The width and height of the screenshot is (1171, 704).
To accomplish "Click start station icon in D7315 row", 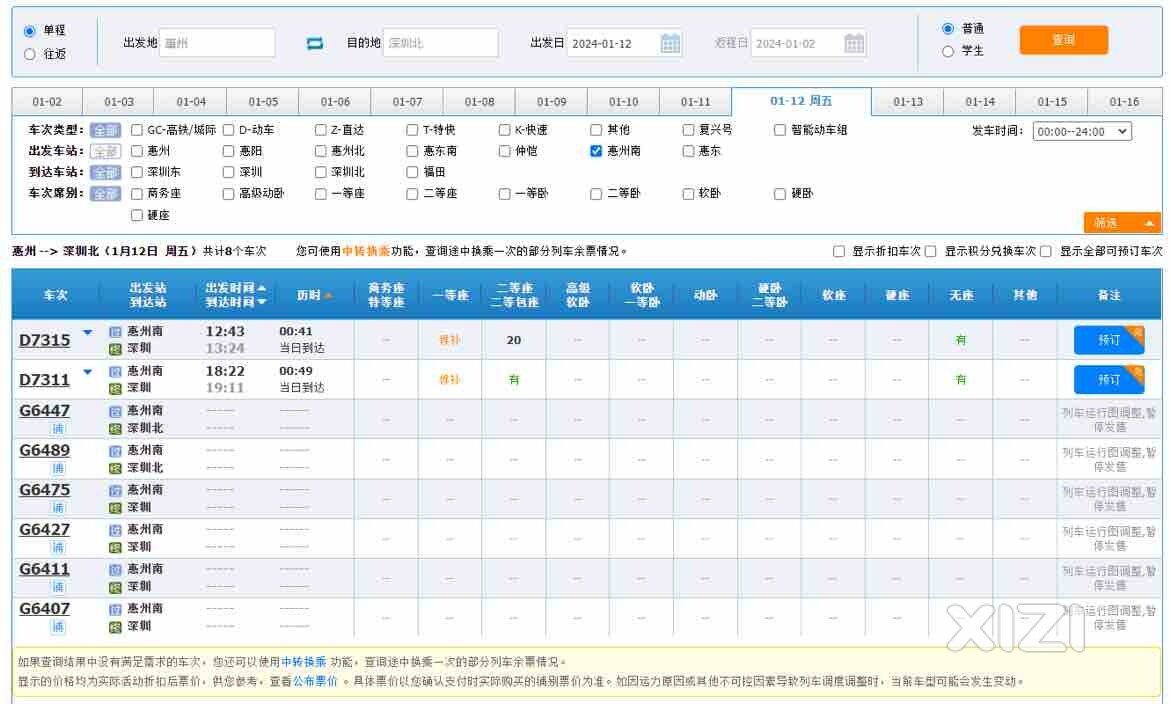I will [x=115, y=331].
